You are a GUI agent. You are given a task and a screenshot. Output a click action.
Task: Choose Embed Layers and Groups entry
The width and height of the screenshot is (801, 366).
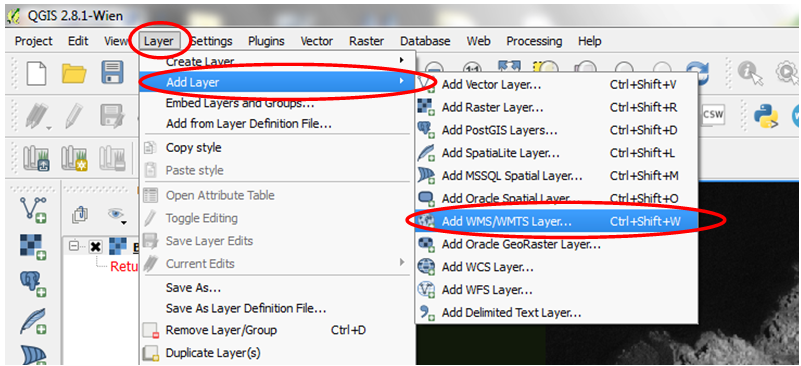tap(278, 103)
